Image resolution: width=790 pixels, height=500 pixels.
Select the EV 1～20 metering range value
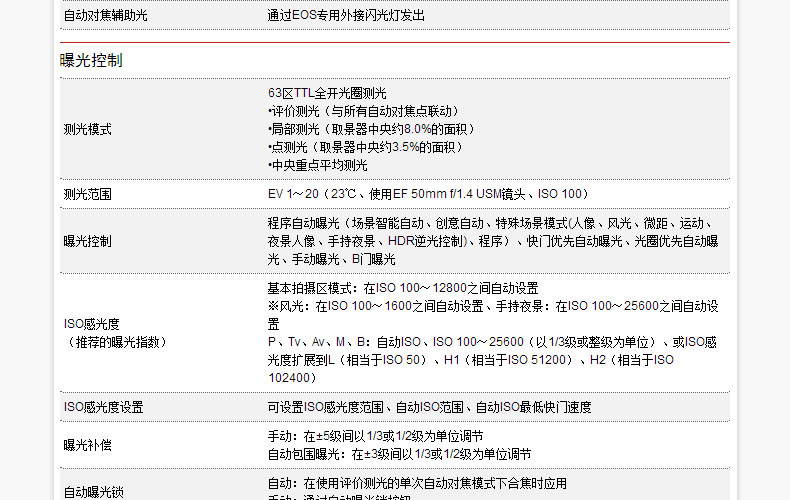(428, 193)
